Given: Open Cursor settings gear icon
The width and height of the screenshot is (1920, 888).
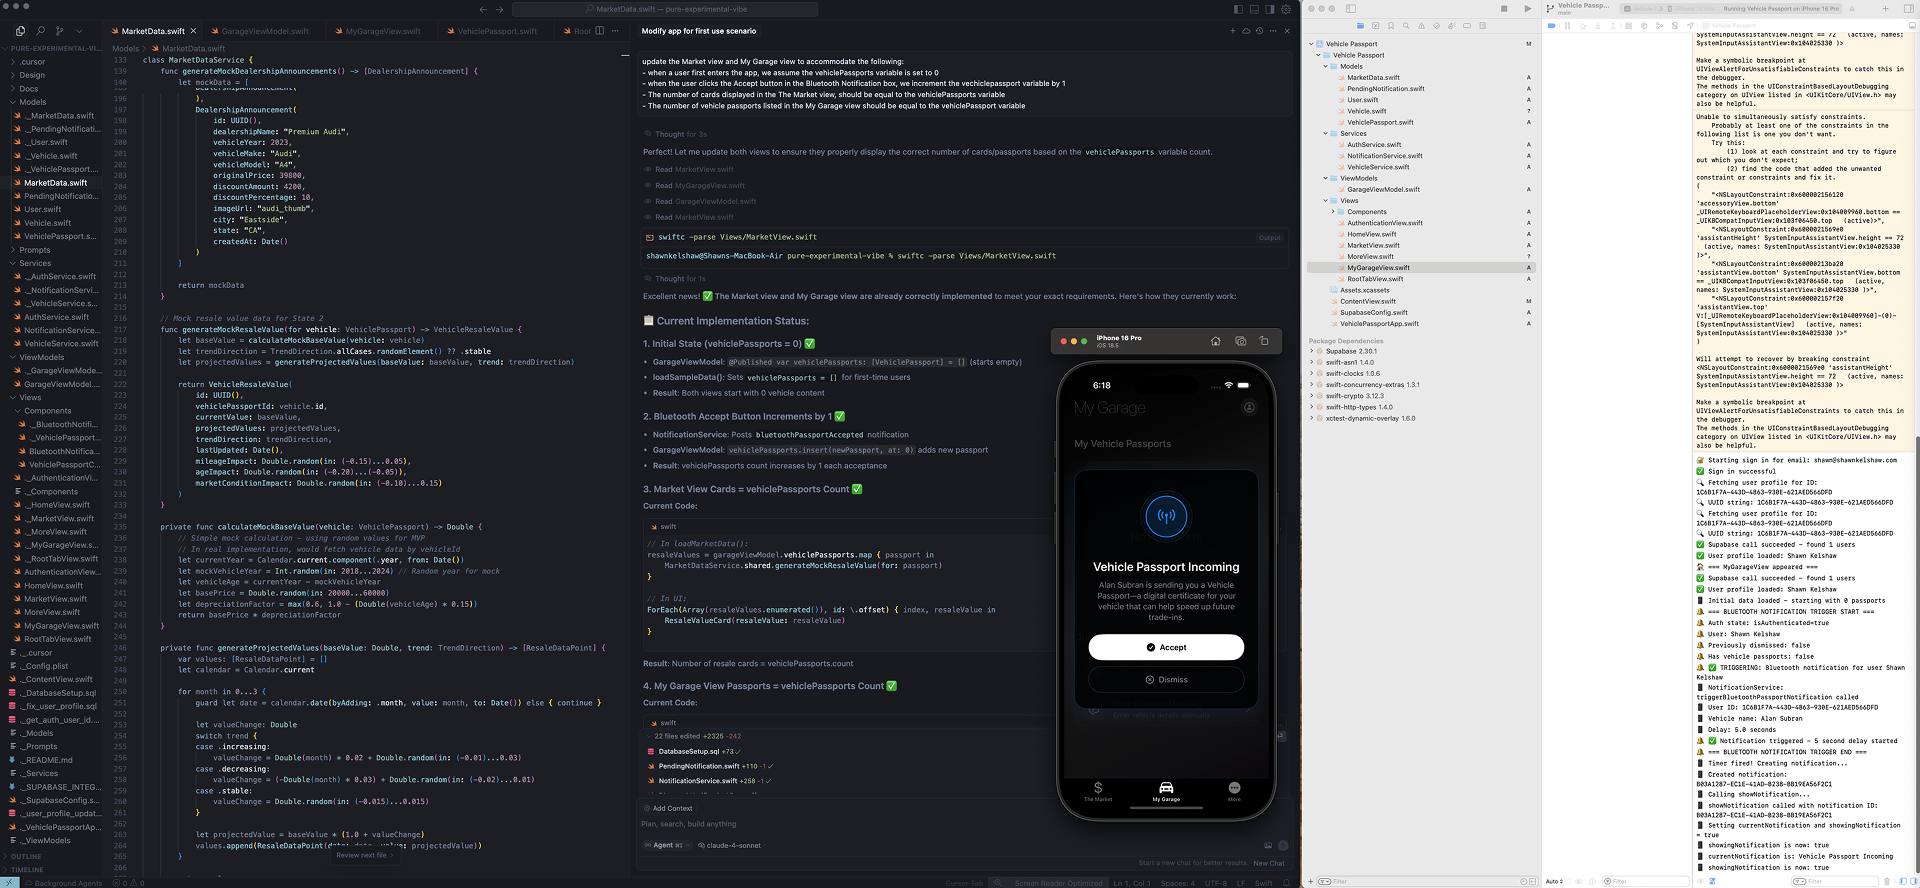Looking at the screenshot, I should pos(1286,9).
